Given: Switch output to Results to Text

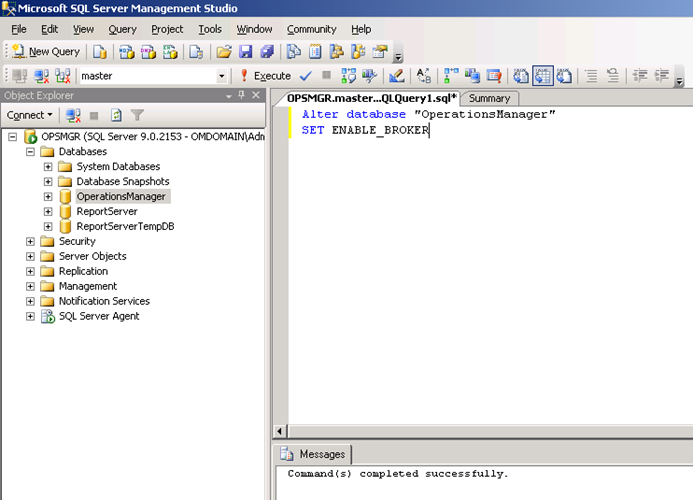Looking at the screenshot, I should click(521, 76).
